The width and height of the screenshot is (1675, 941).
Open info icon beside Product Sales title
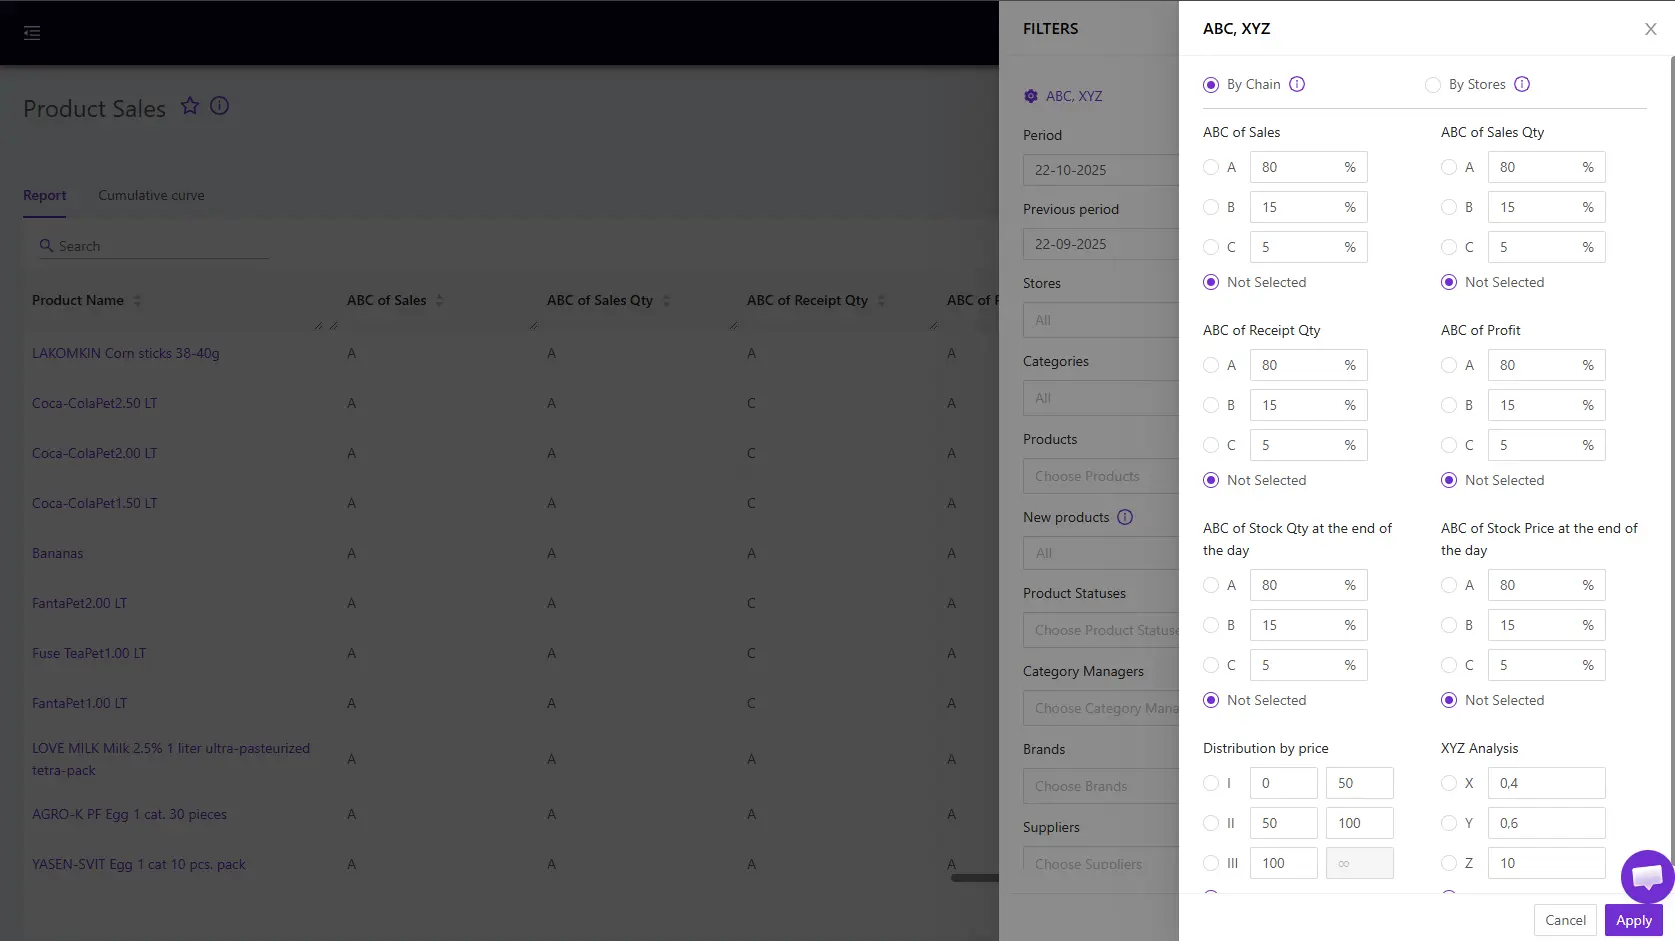220,106
